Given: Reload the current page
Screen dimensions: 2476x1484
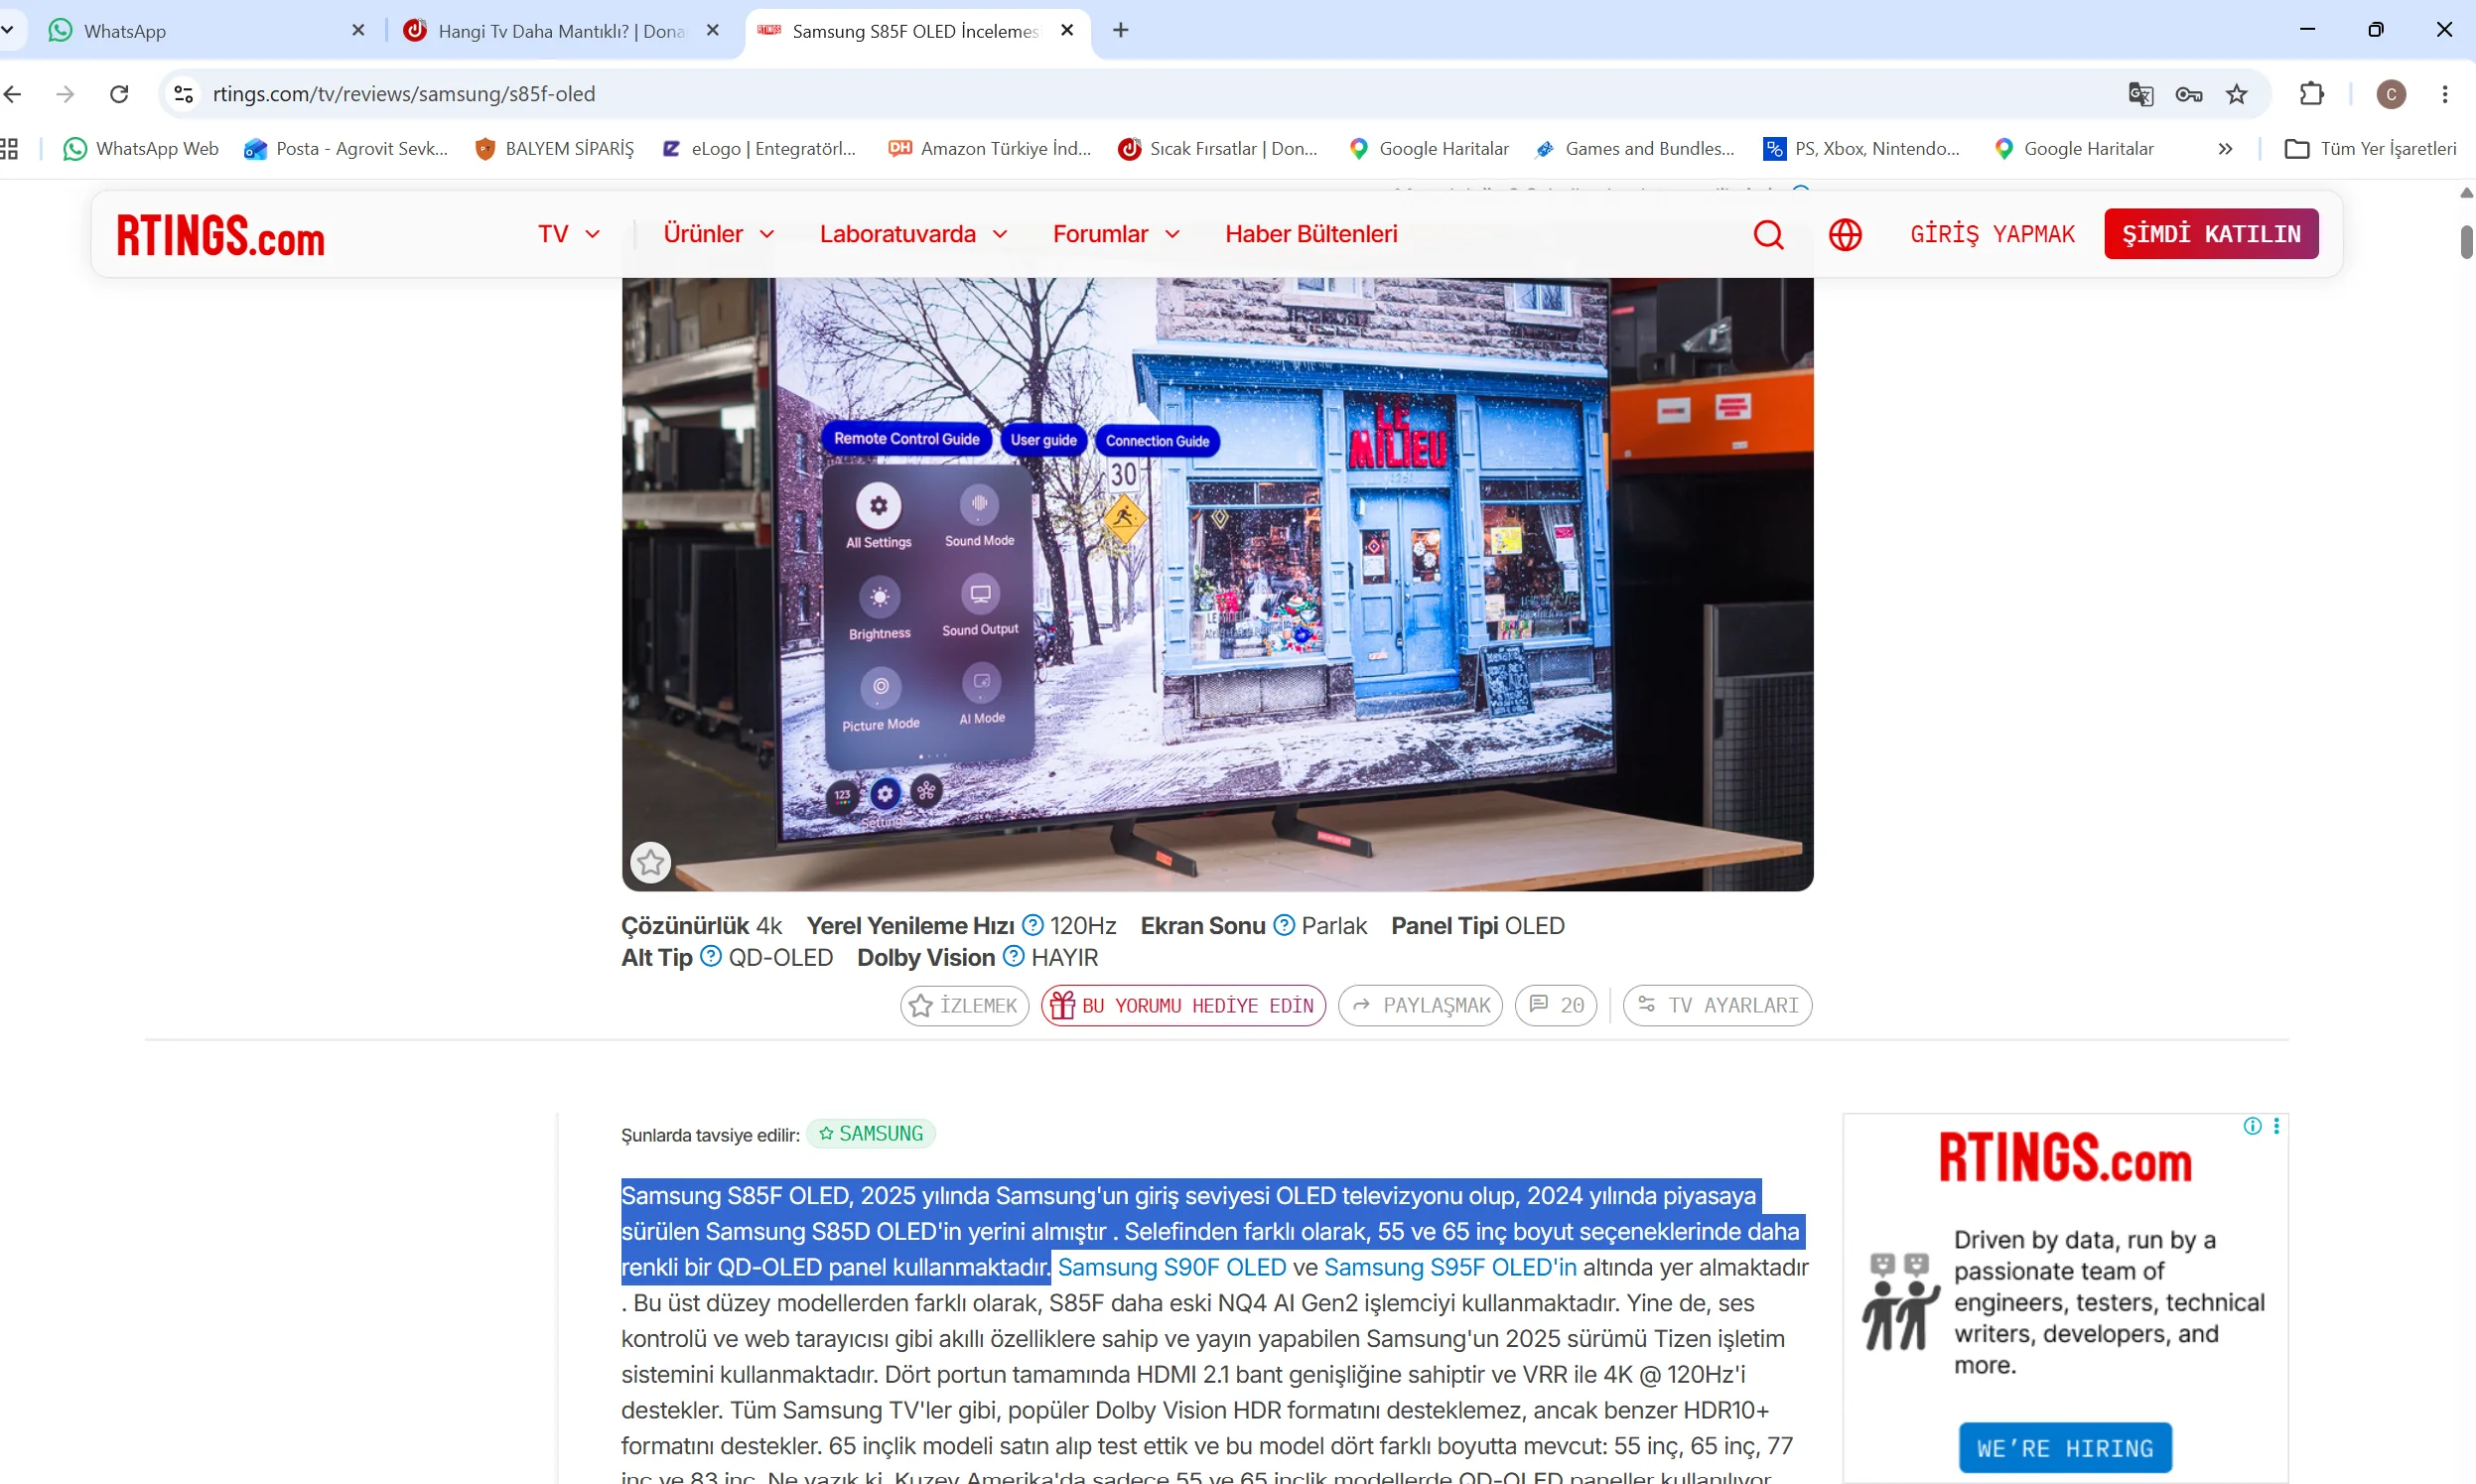Looking at the screenshot, I should click(x=119, y=94).
